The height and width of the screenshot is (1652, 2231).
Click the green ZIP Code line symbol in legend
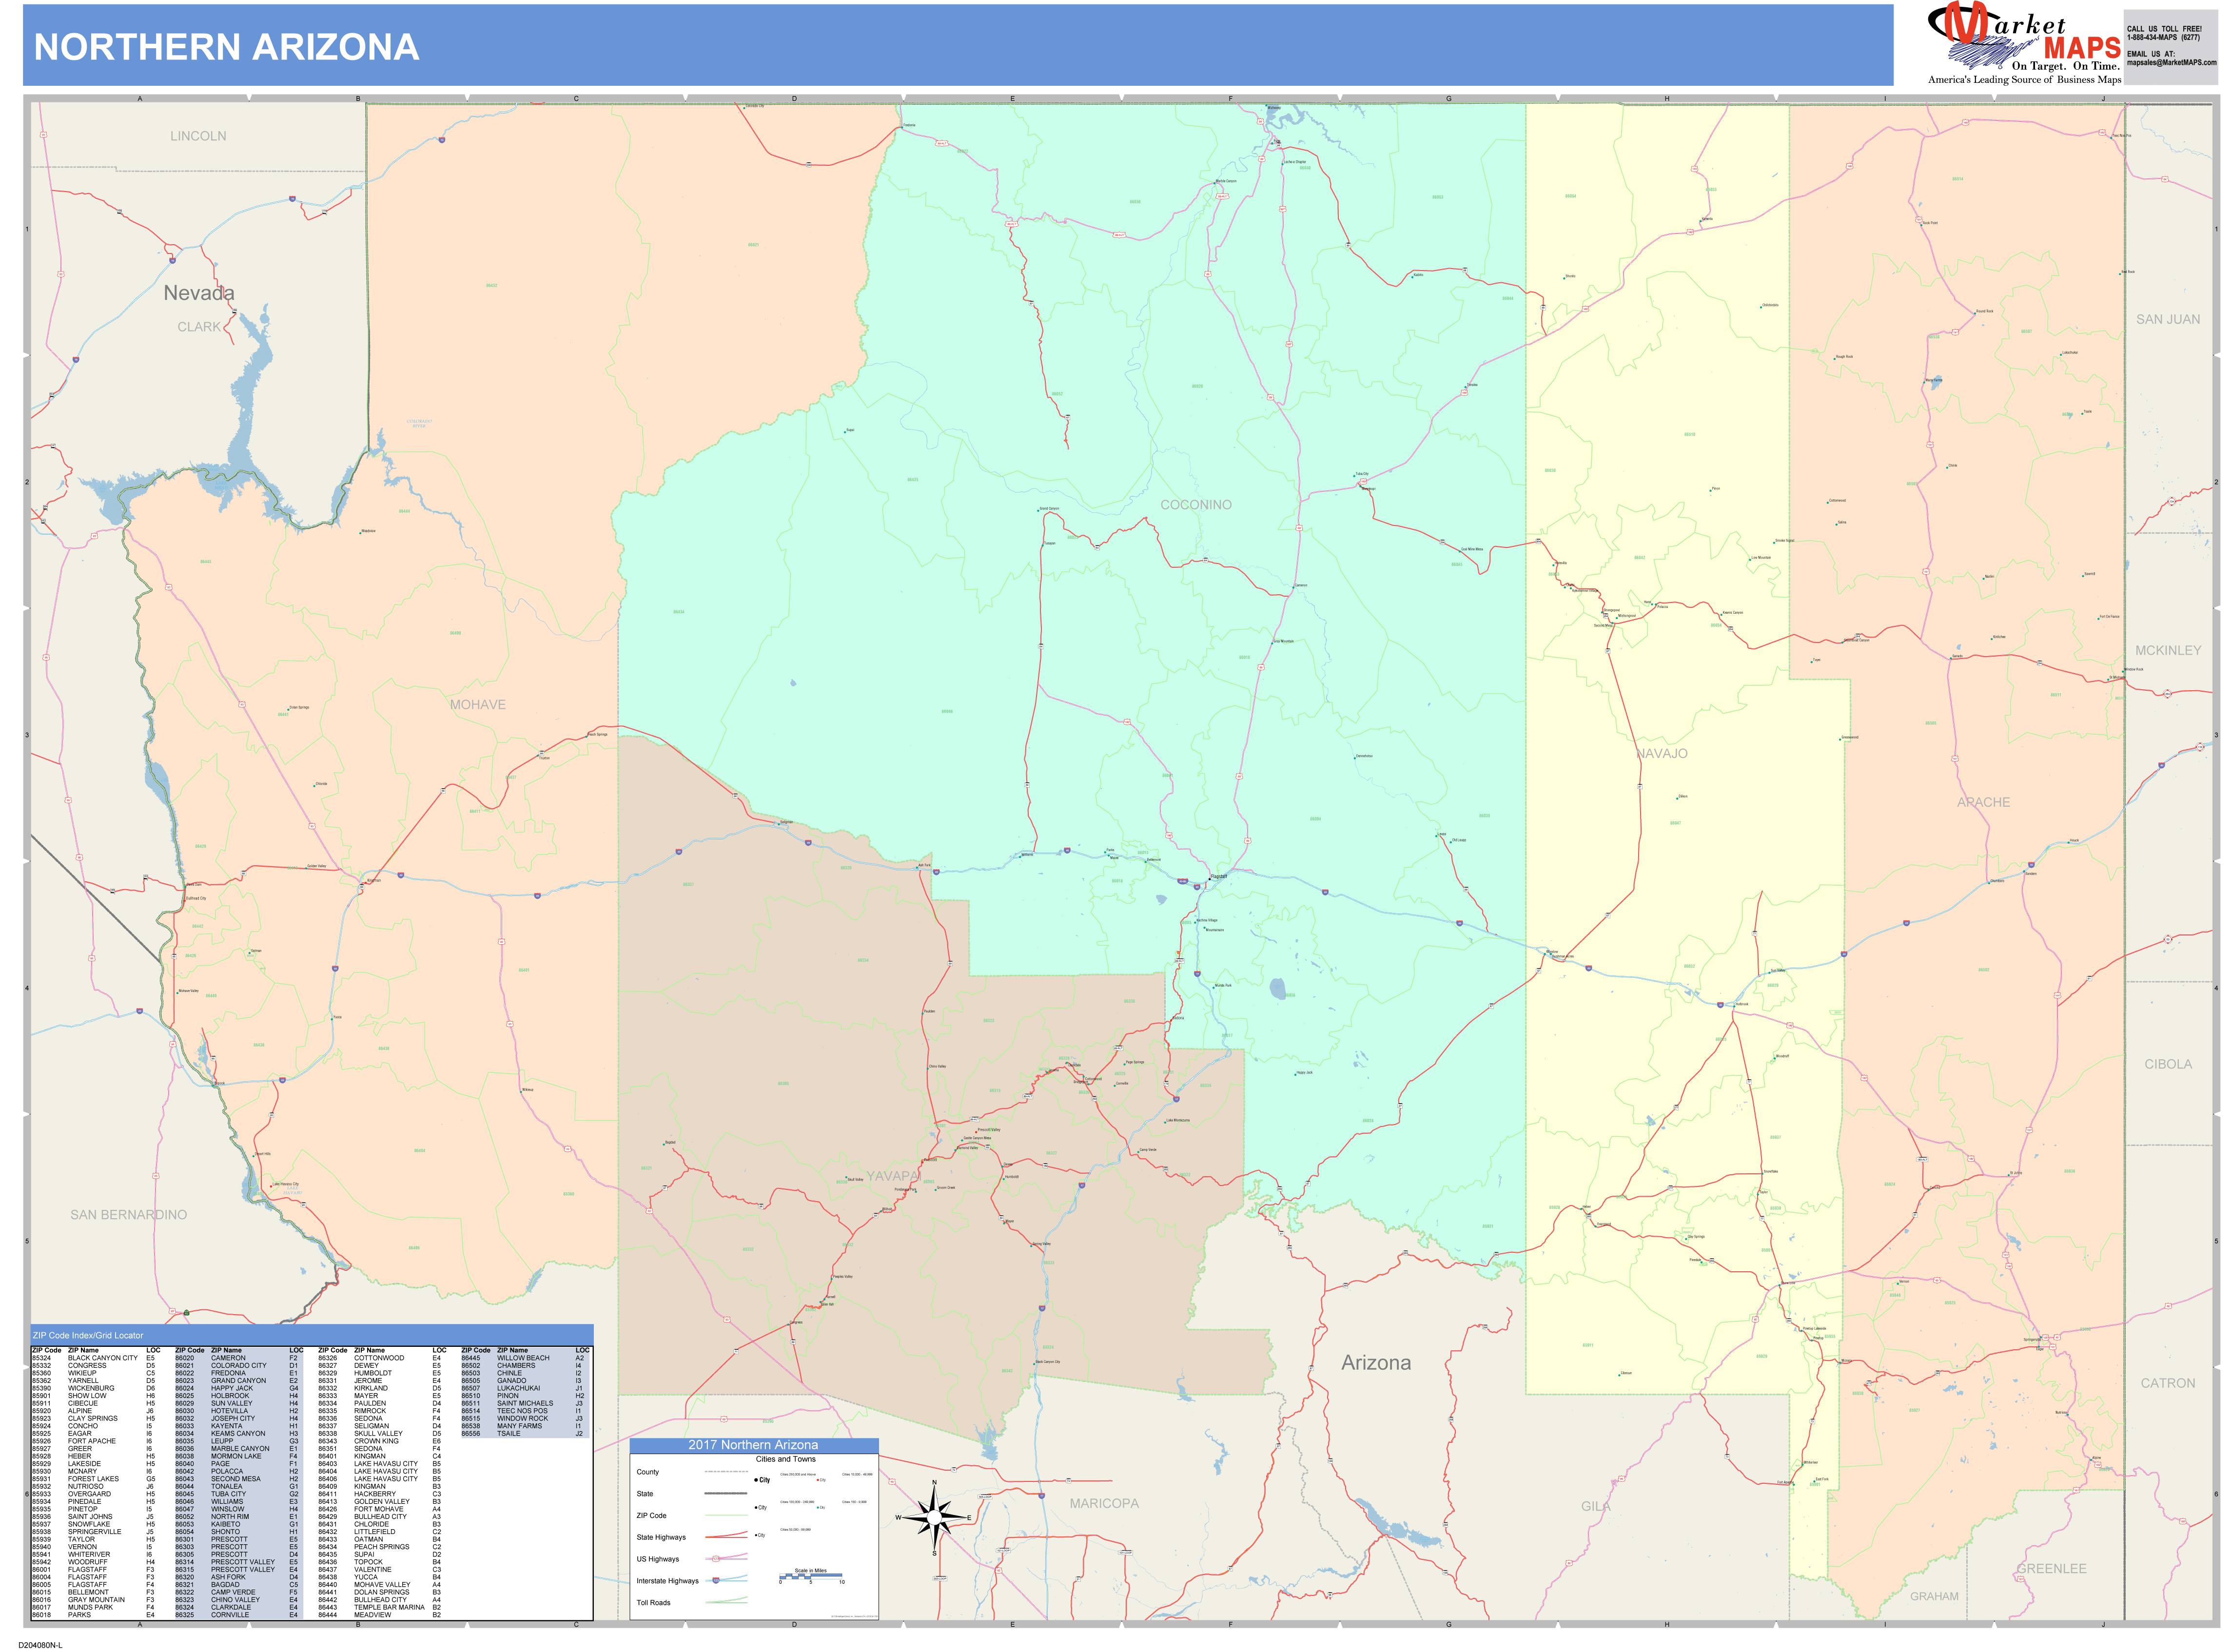click(726, 1516)
